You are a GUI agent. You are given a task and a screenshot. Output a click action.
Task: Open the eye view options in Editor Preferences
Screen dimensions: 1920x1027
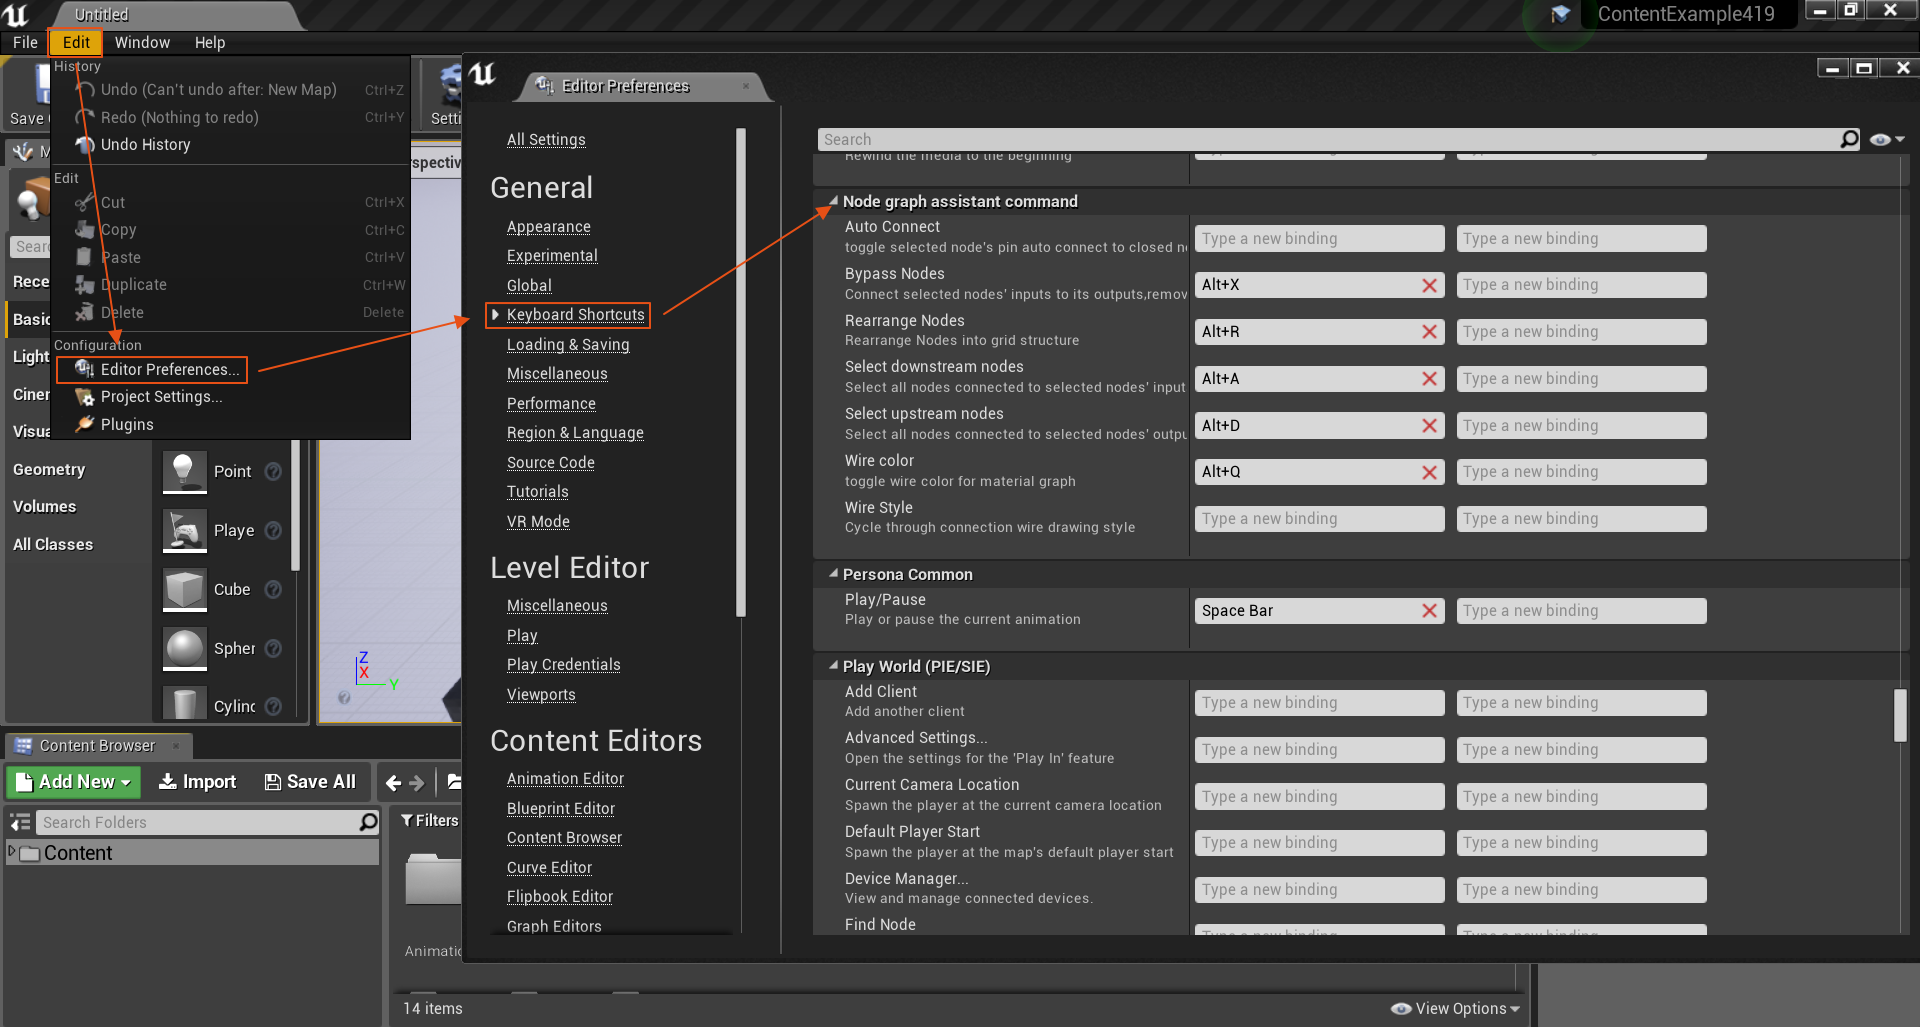[x=1887, y=139]
